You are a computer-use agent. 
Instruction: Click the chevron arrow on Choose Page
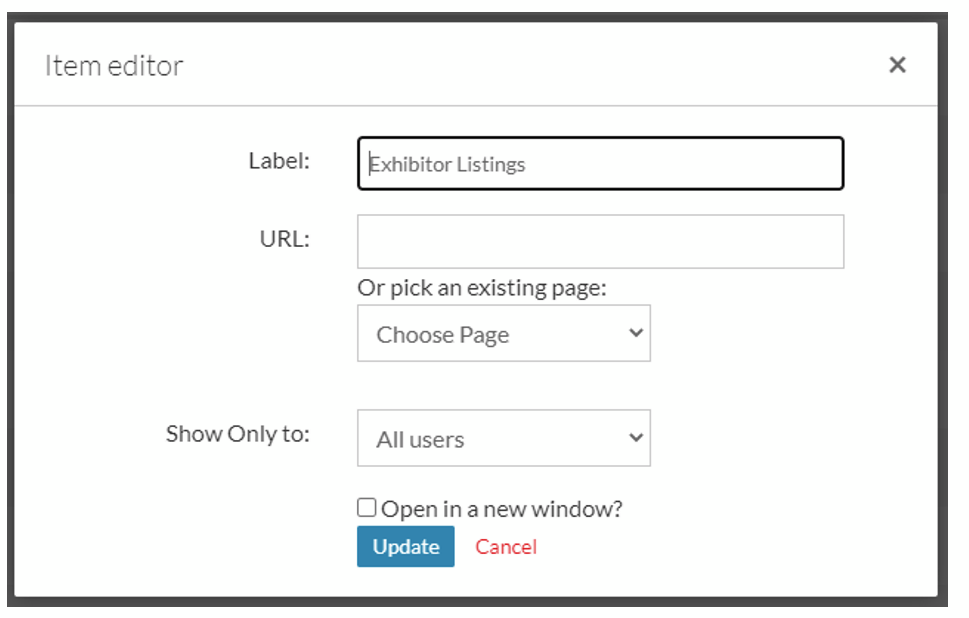[x=636, y=333]
